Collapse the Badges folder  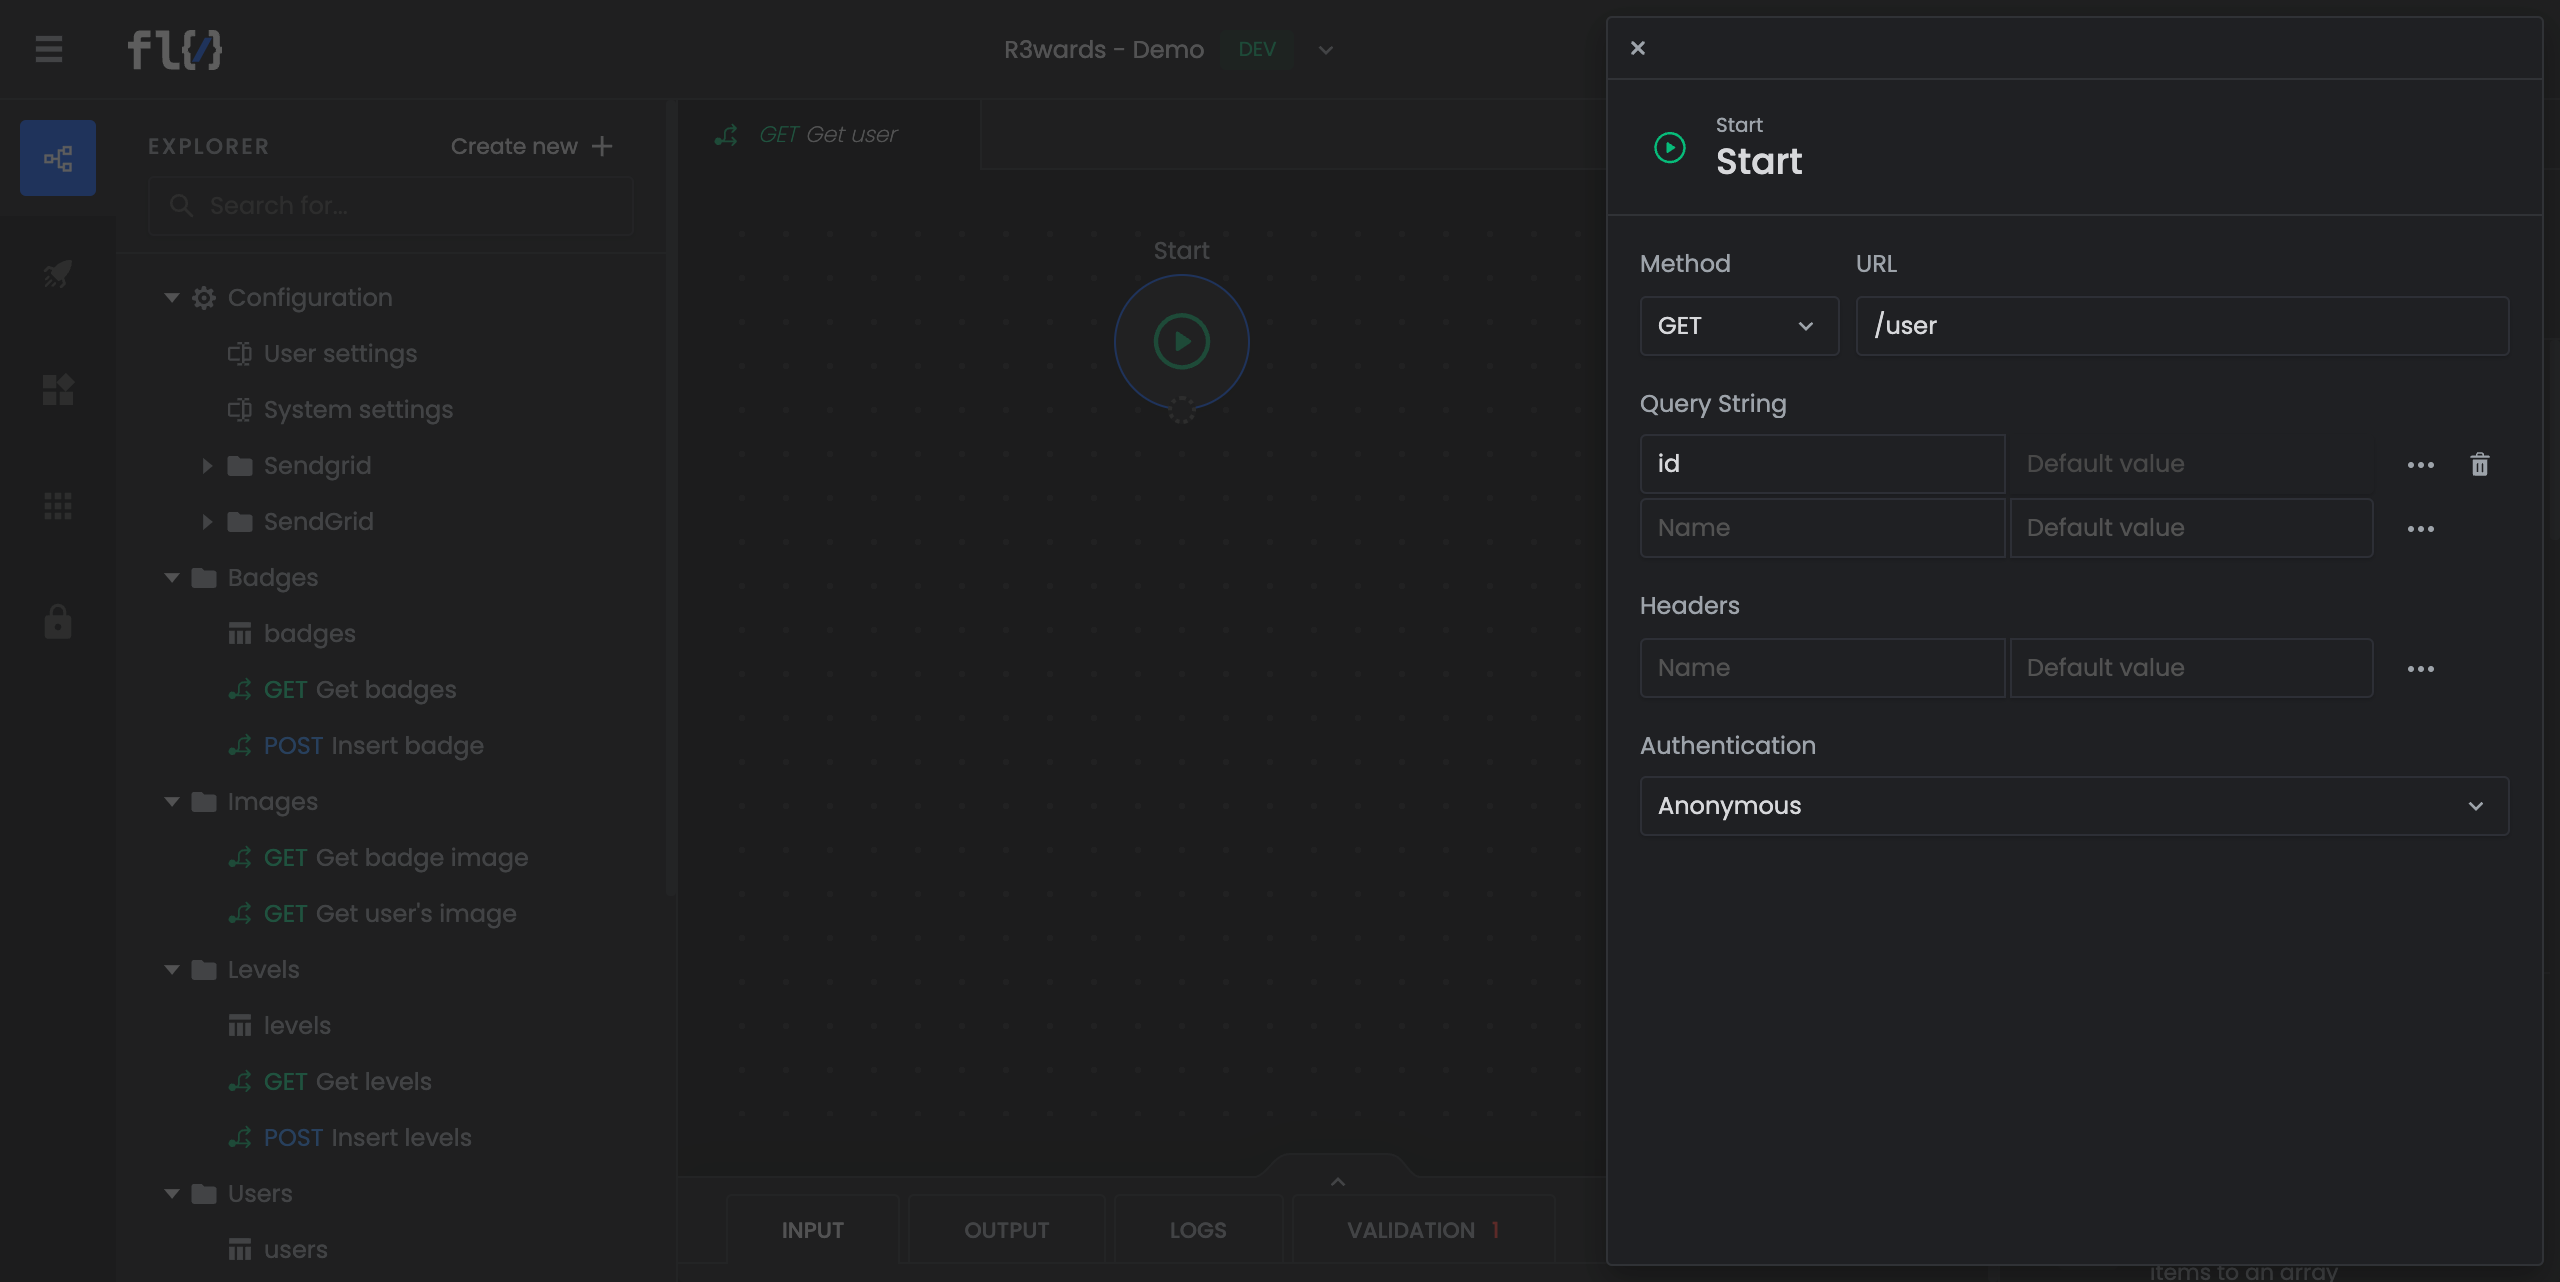(x=172, y=578)
